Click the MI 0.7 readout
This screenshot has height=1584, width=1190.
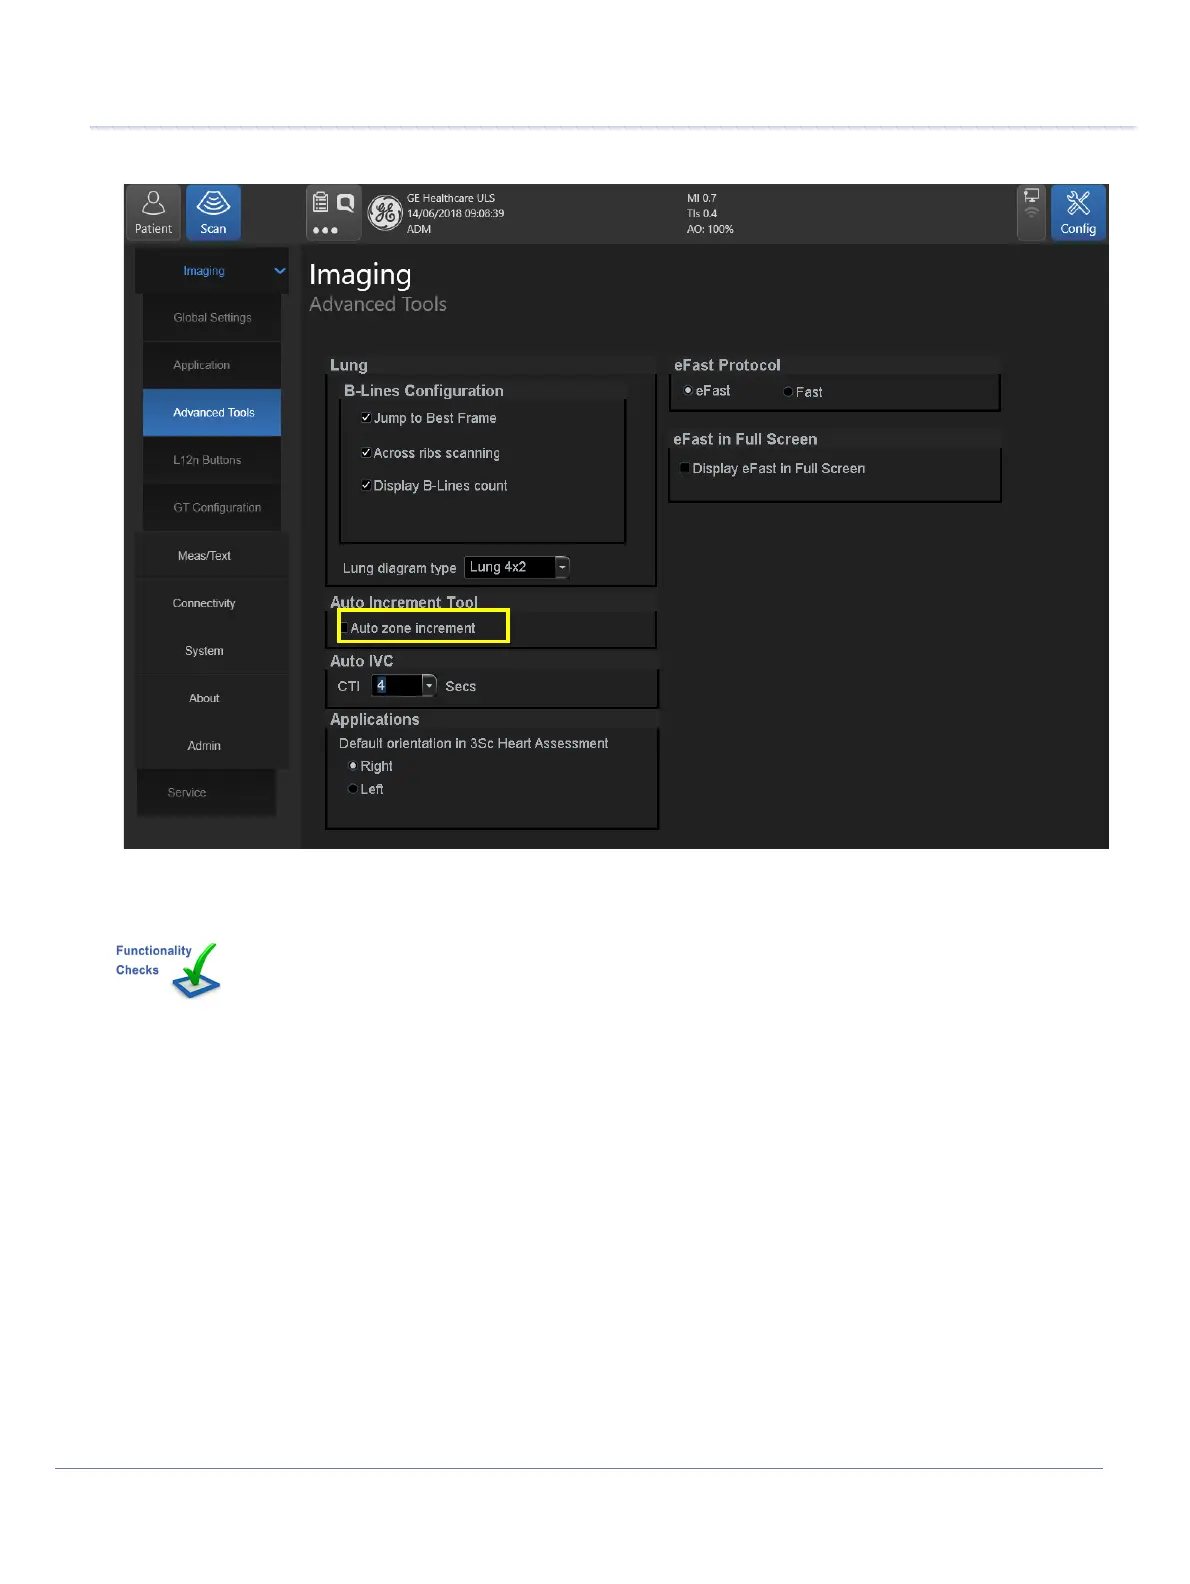702,198
